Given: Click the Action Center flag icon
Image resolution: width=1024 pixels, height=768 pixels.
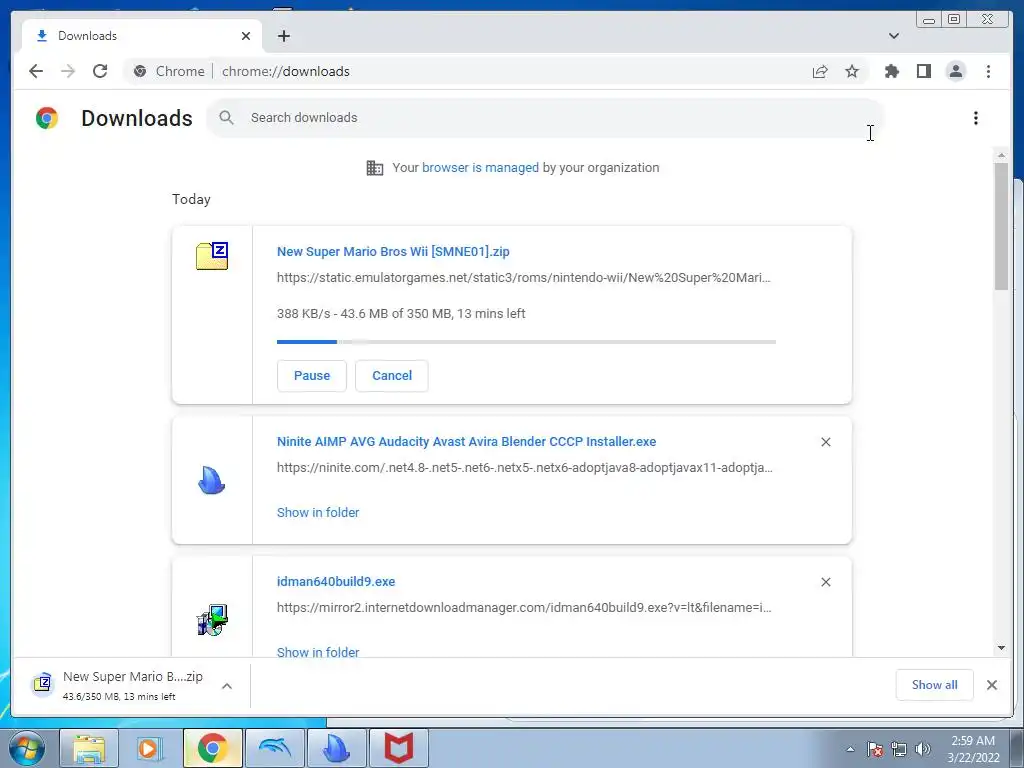Looking at the screenshot, I should pyautogui.click(x=875, y=749).
